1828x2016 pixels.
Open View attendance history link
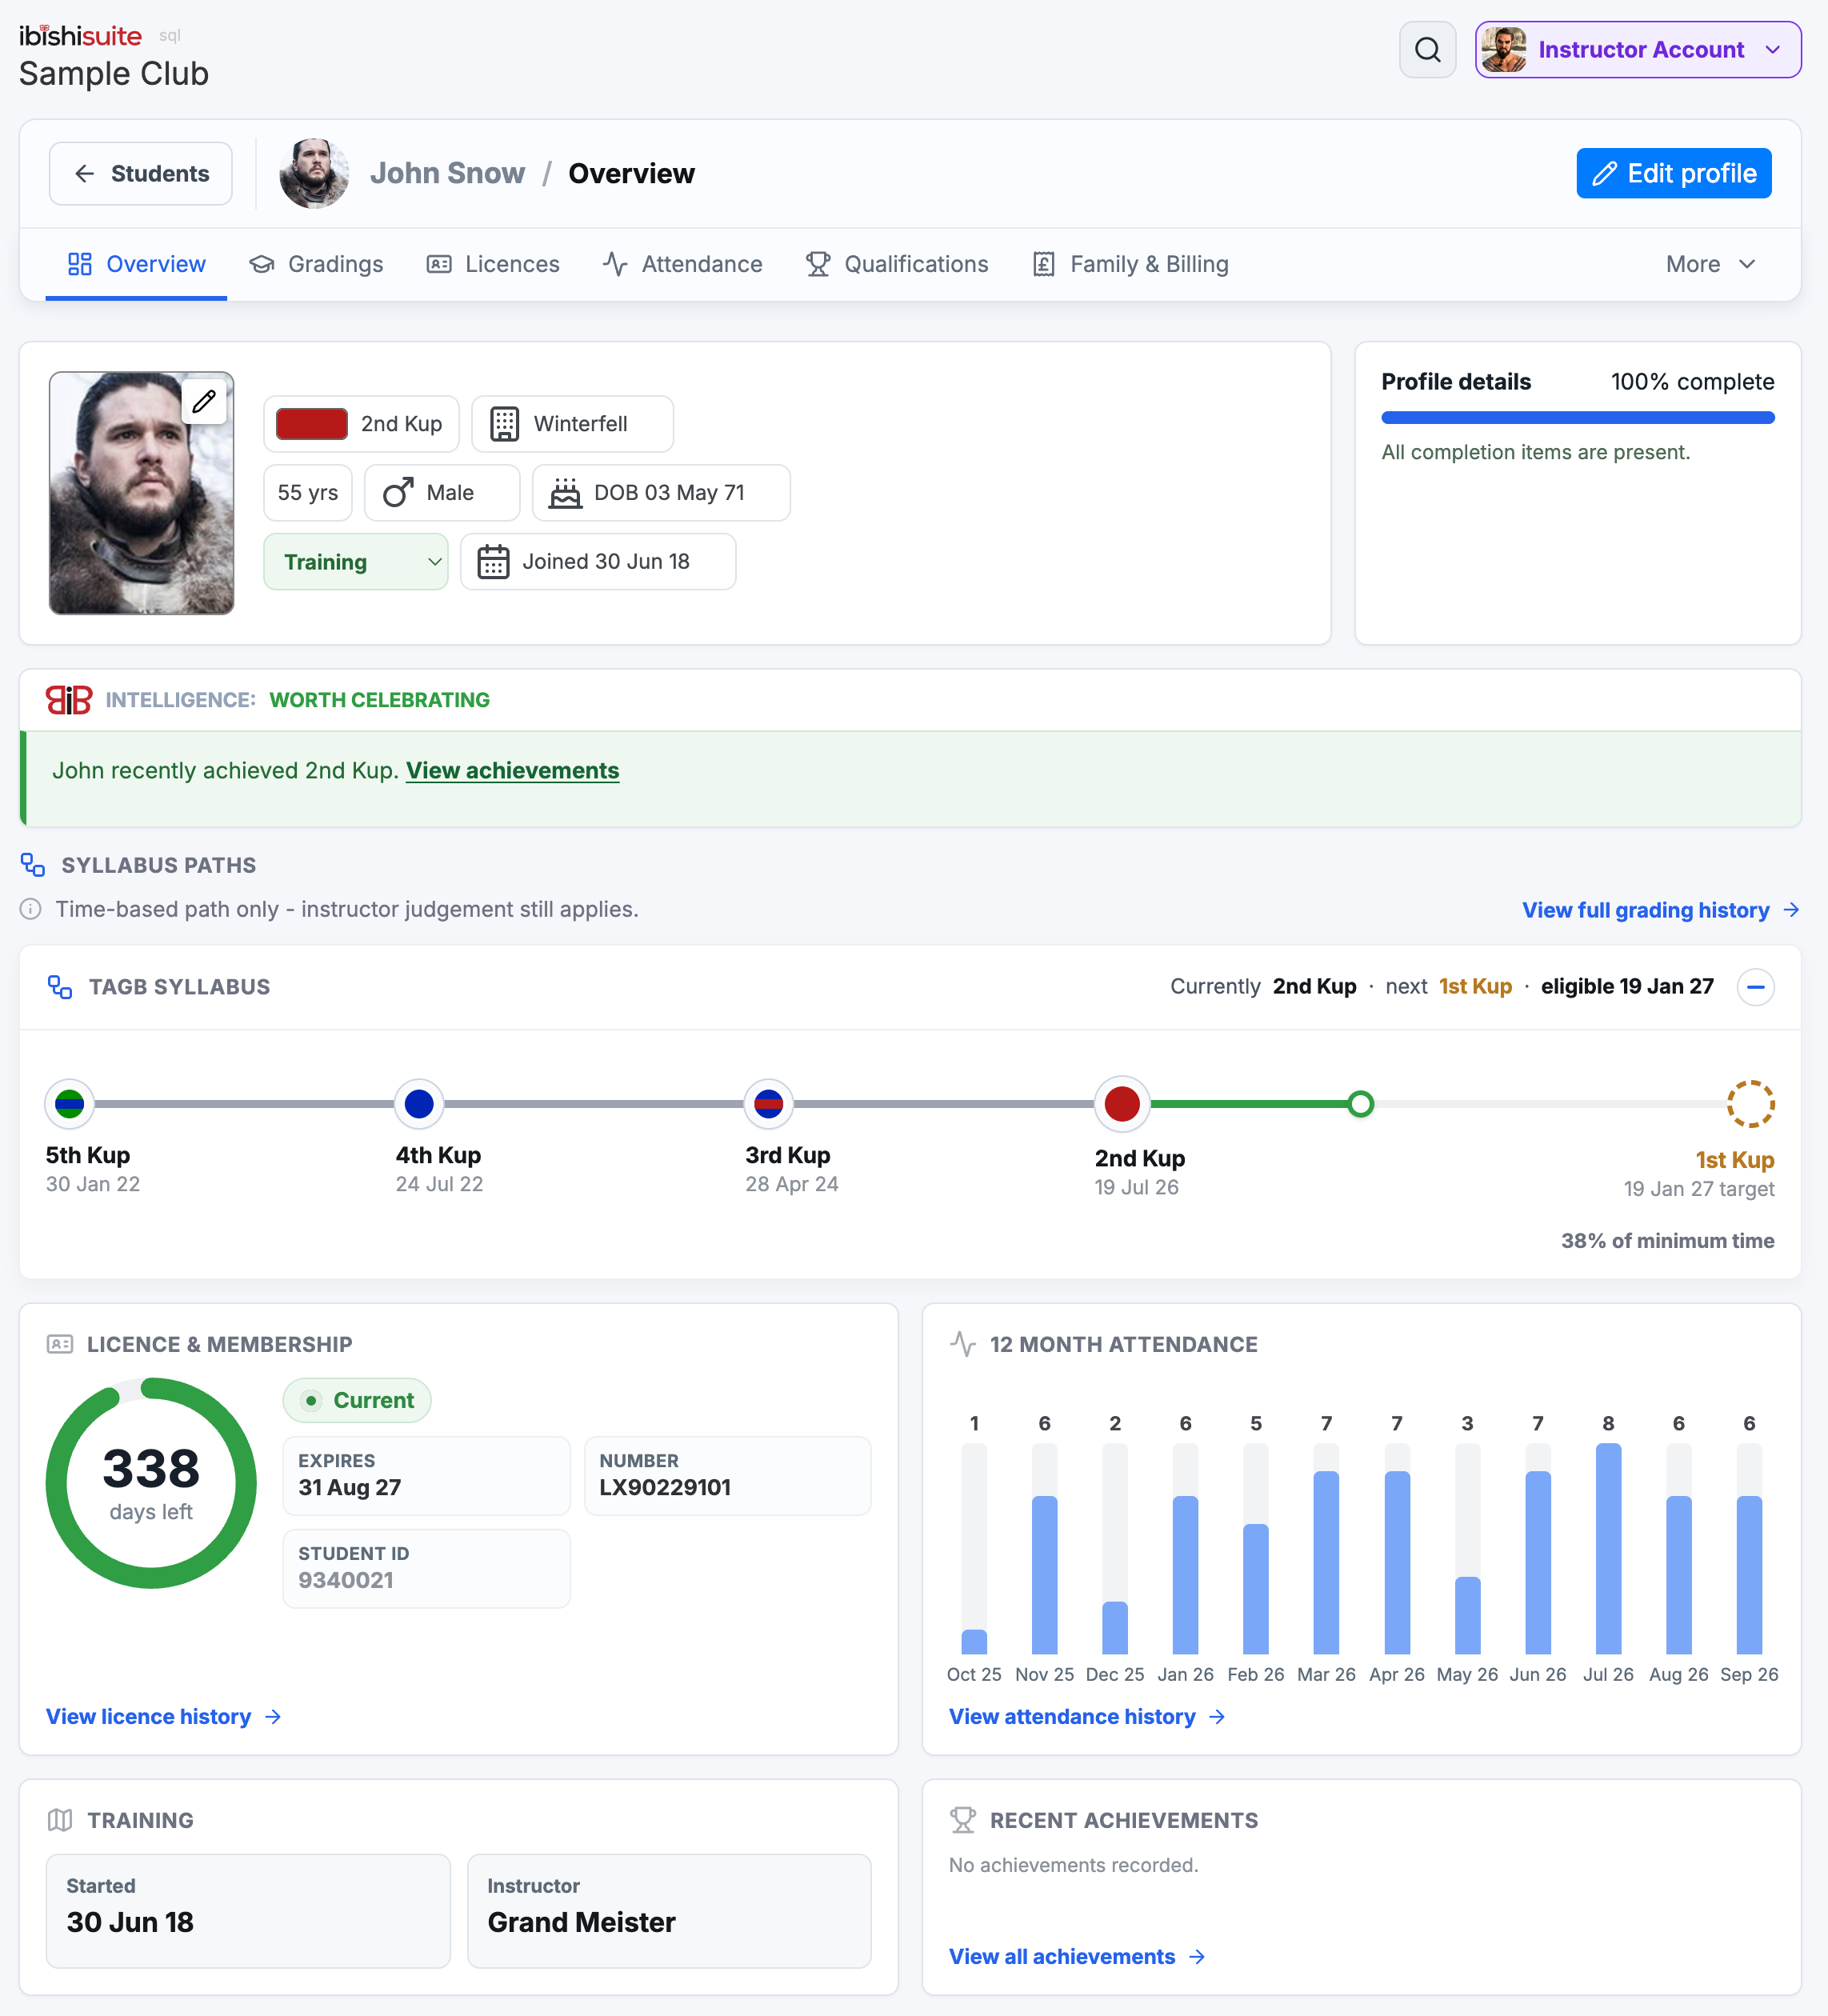tap(1087, 1717)
